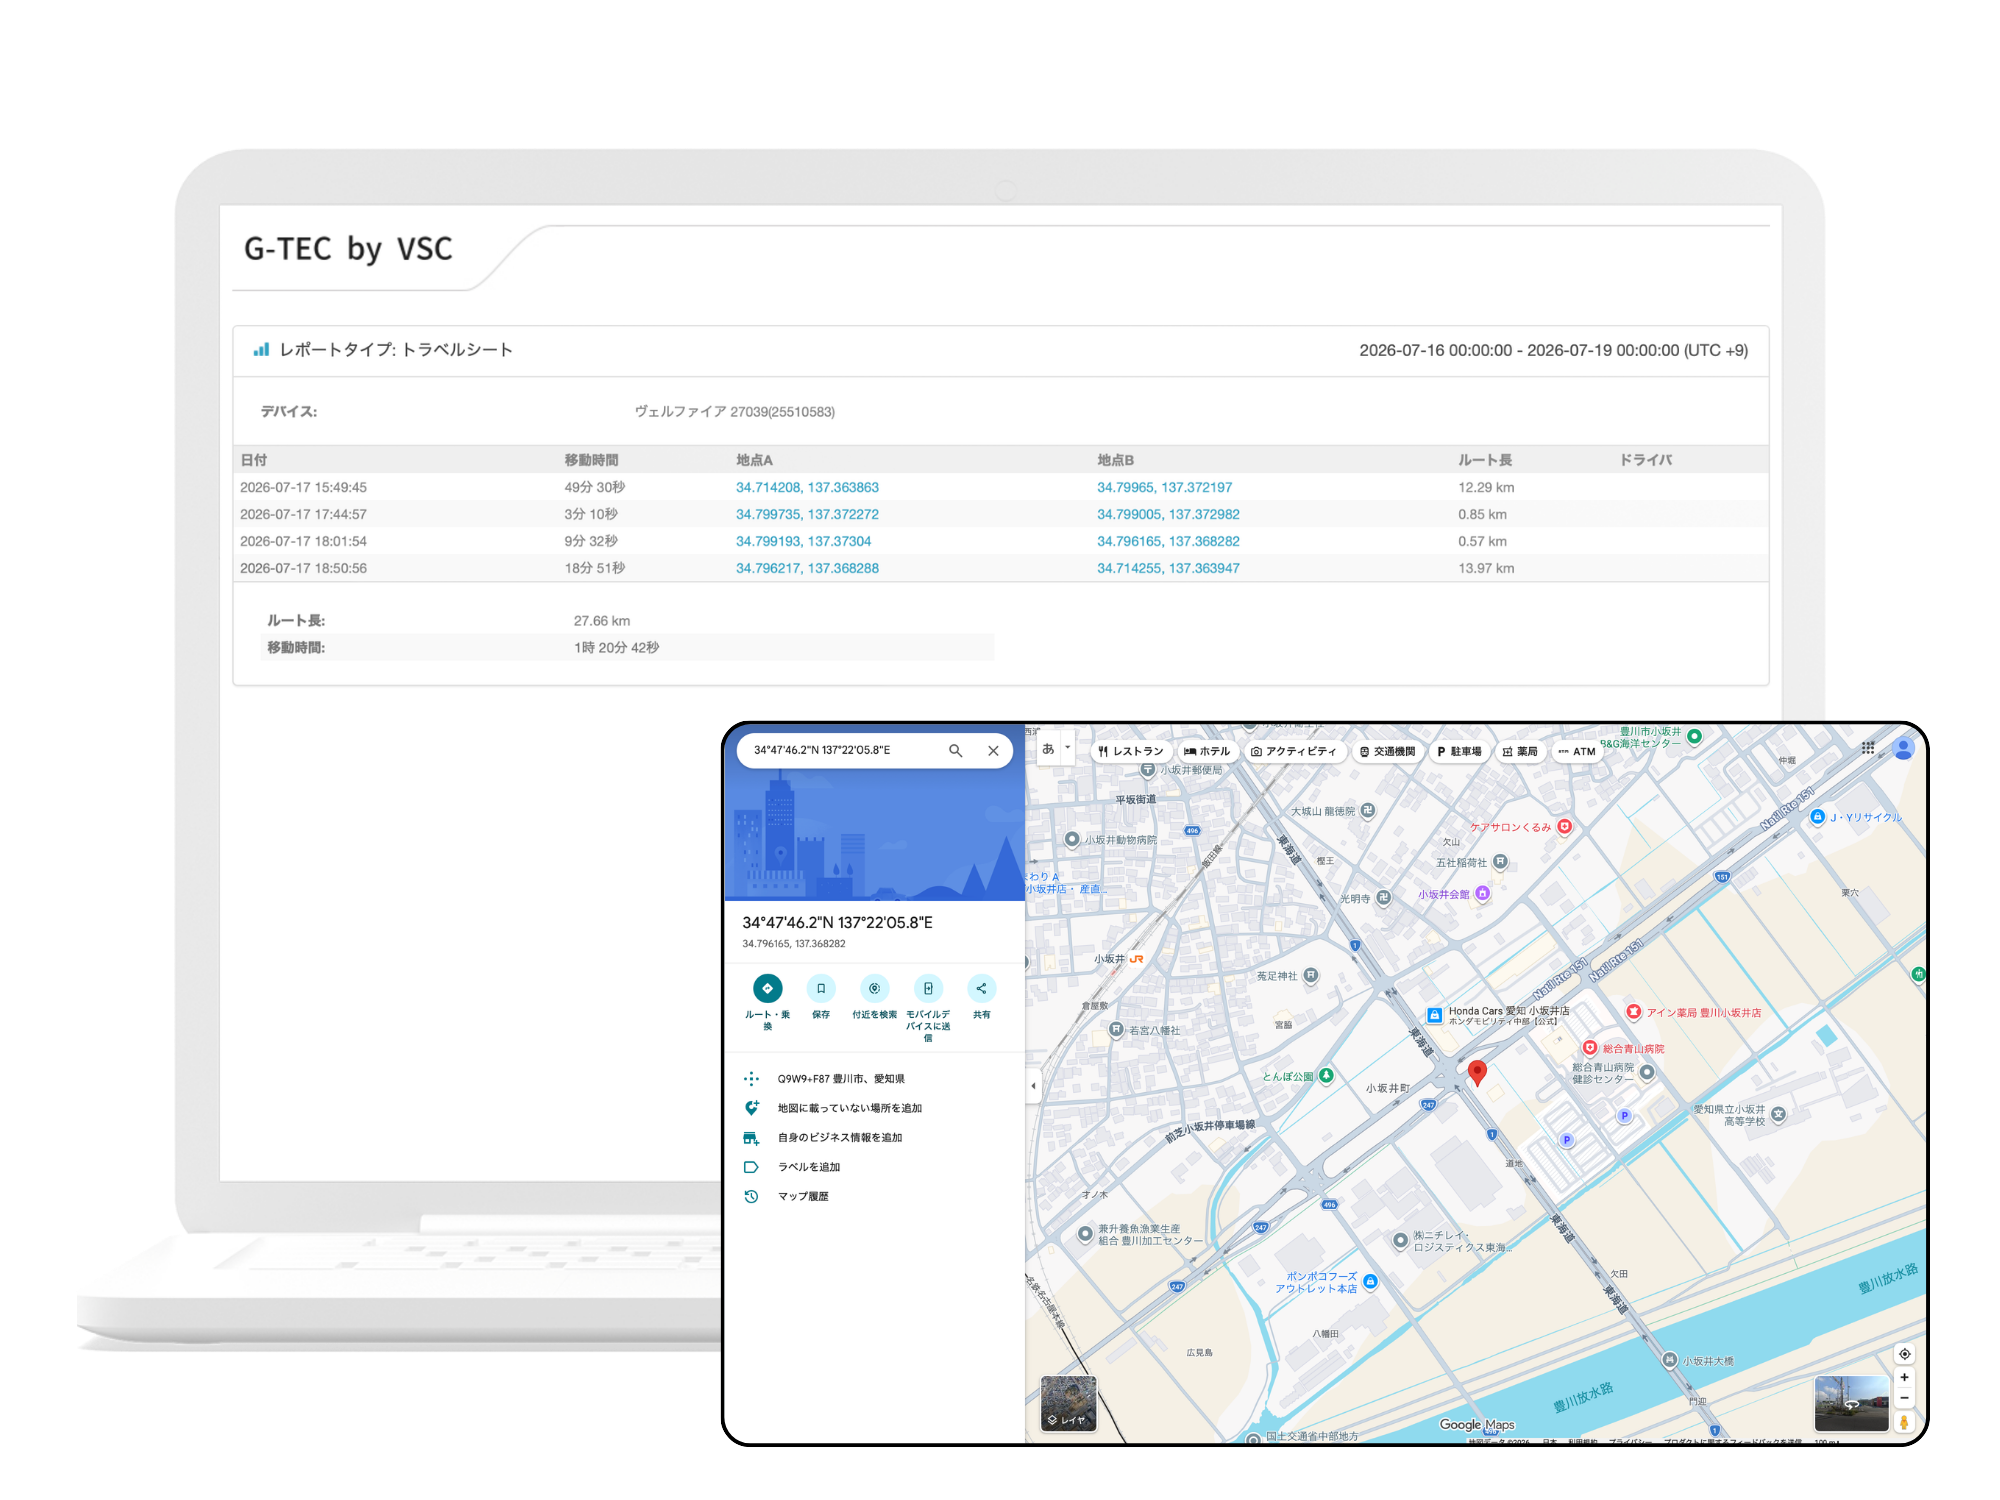
Task: Filter map by レストラン chip
Action: click(x=1131, y=751)
